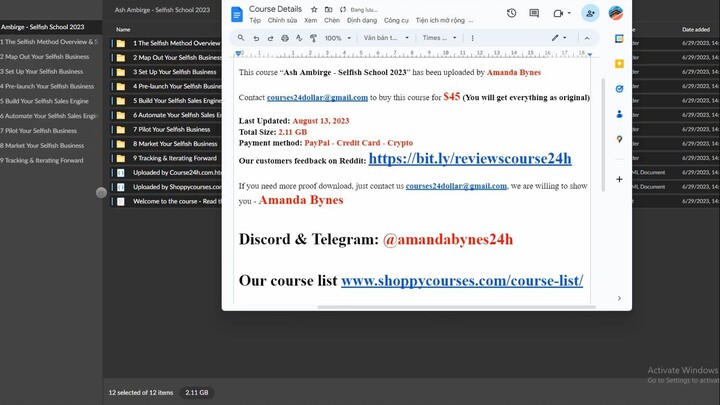Open the comments panel icon

point(534,13)
